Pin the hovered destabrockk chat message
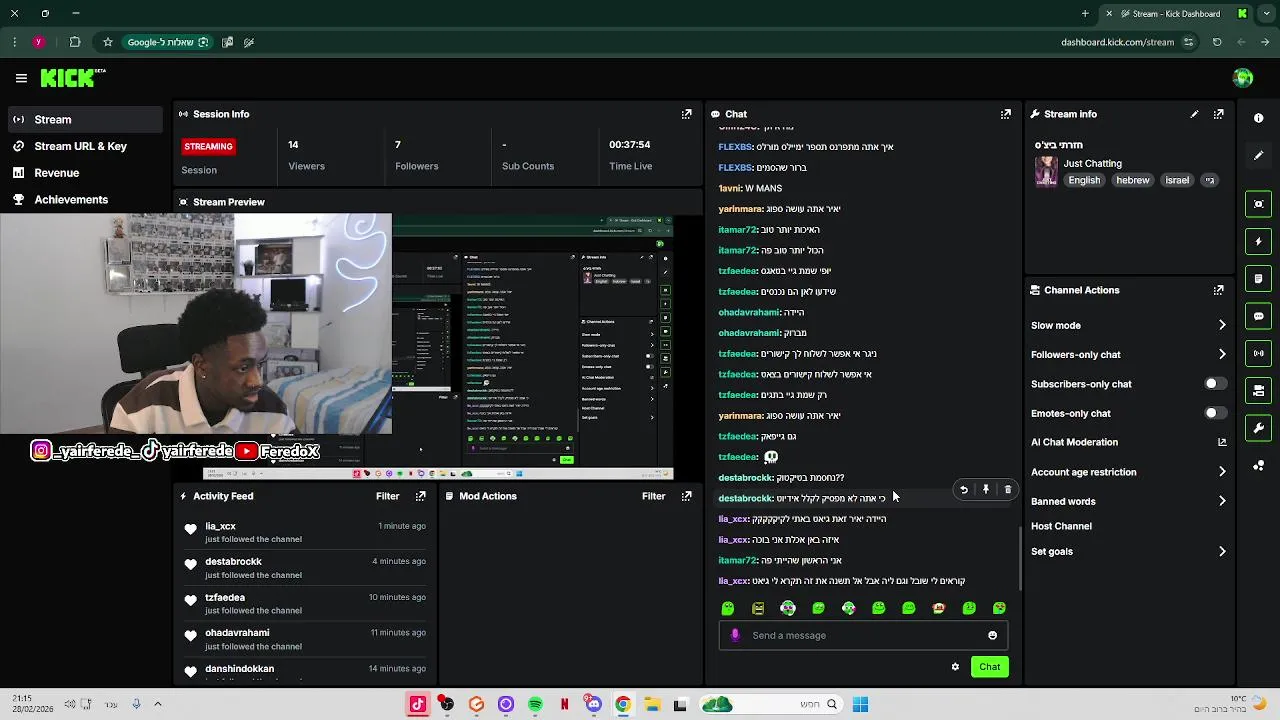The width and height of the screenshot is (1280, 720). [986, 490]
